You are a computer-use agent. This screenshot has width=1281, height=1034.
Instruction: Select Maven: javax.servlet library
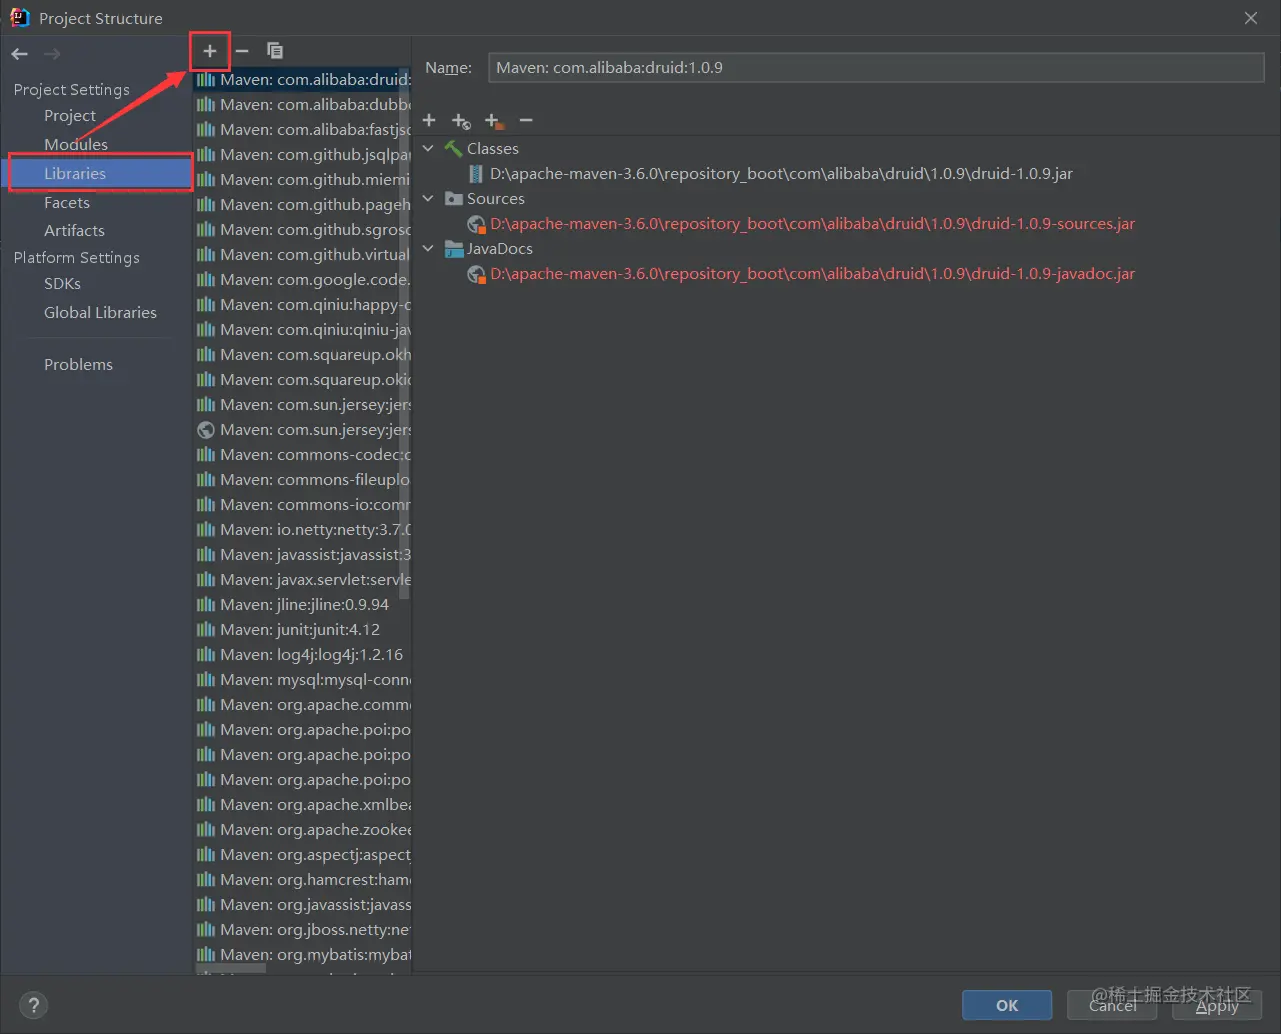coord(302,579)
